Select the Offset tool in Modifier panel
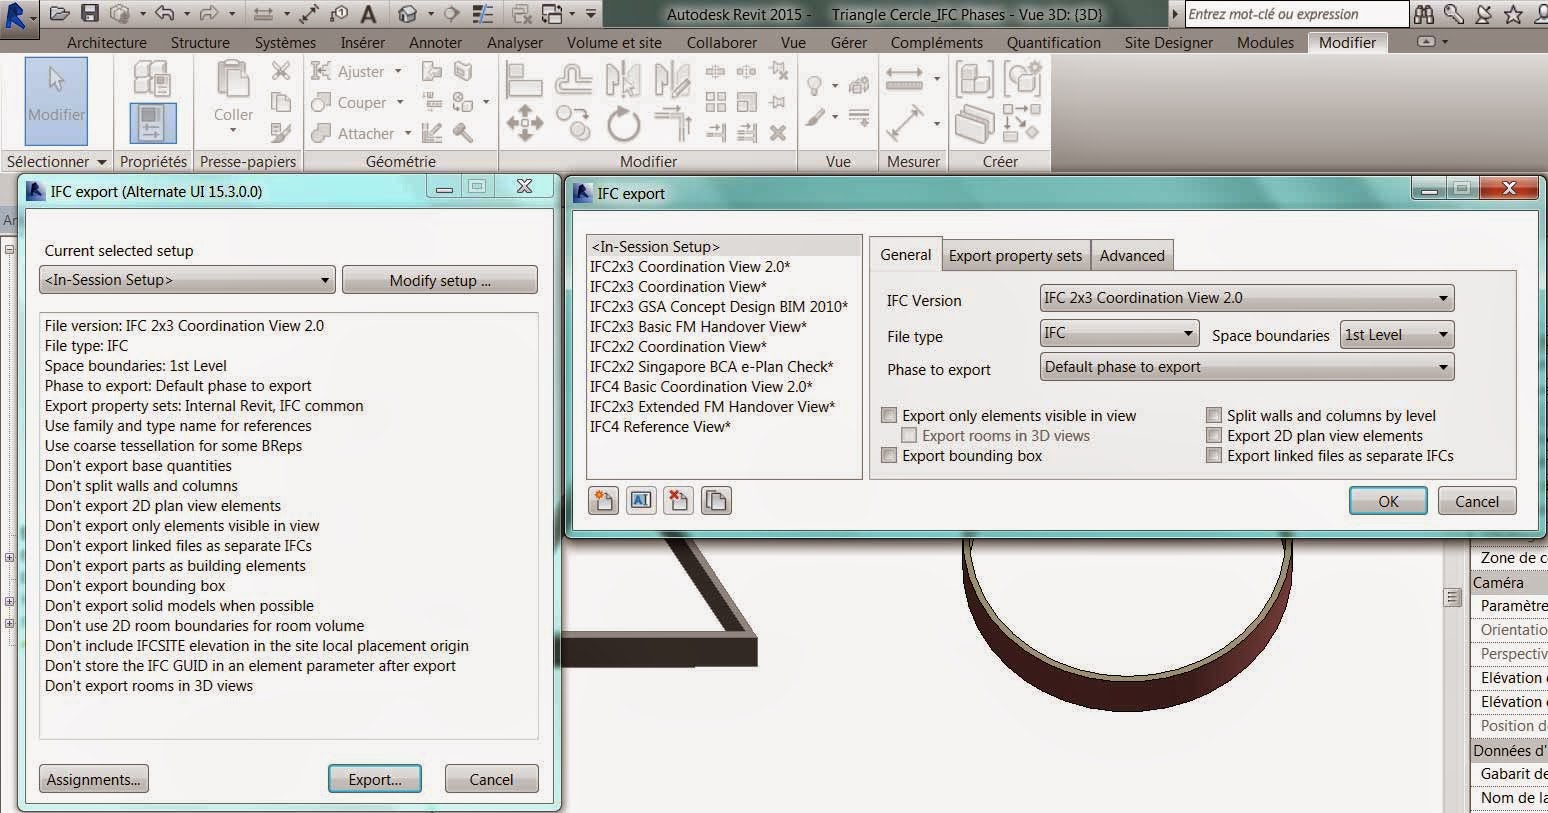1548x813 pixels. (x=573, y=79)
